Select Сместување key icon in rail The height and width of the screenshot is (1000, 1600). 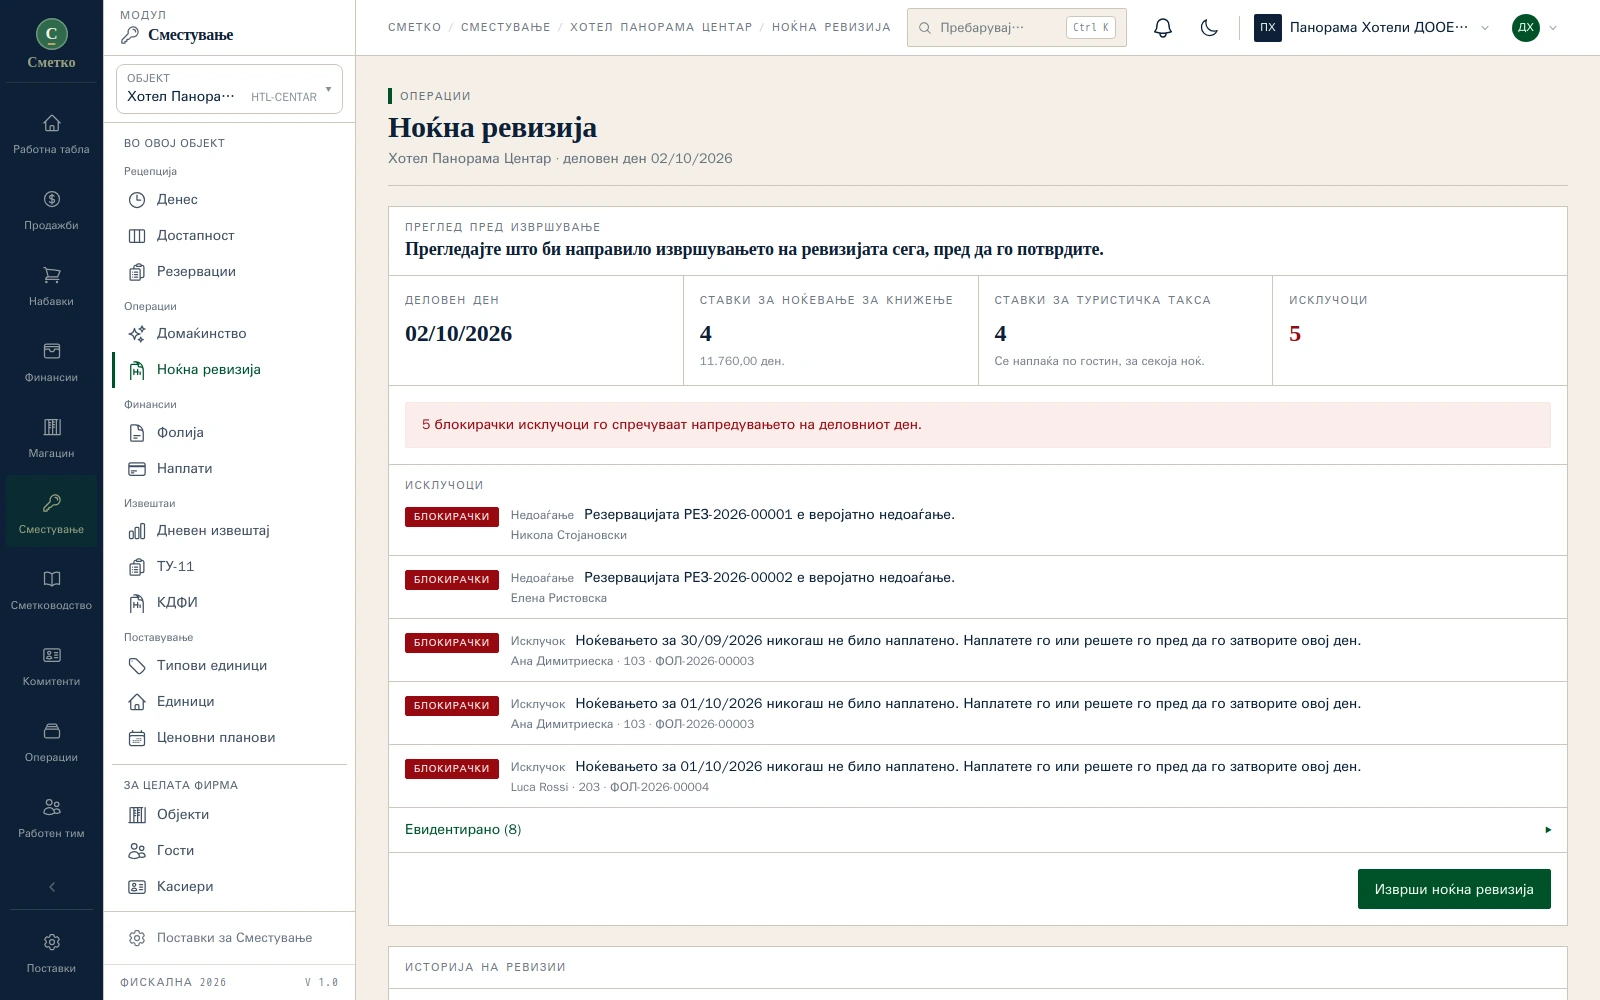(51, 503)
